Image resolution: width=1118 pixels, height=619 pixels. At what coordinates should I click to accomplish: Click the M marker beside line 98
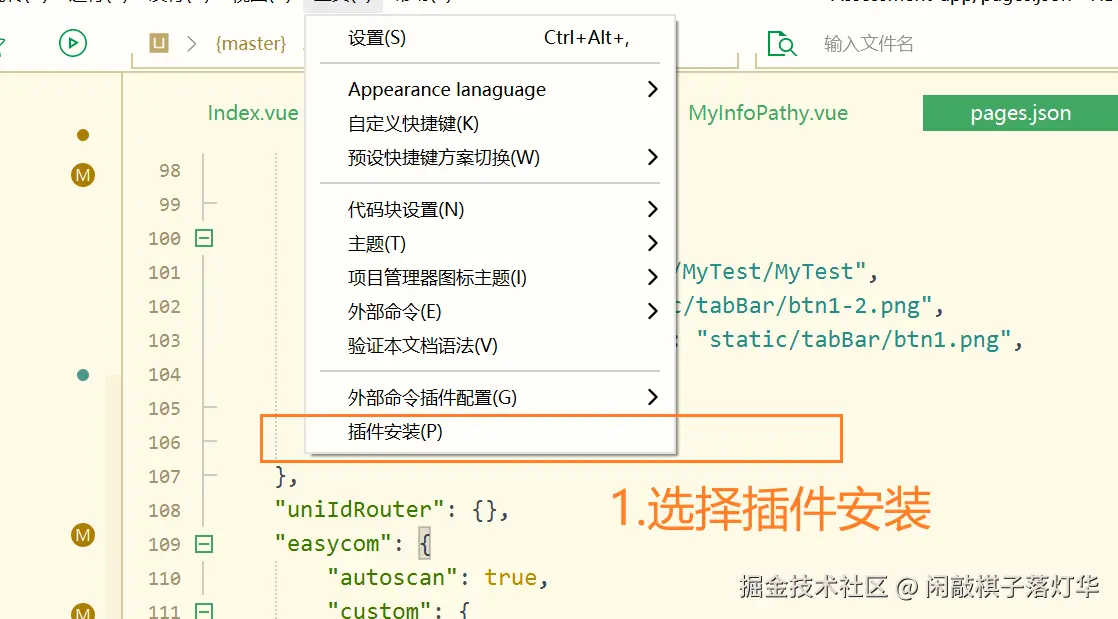pyautogui.click(x=83, y=175)
